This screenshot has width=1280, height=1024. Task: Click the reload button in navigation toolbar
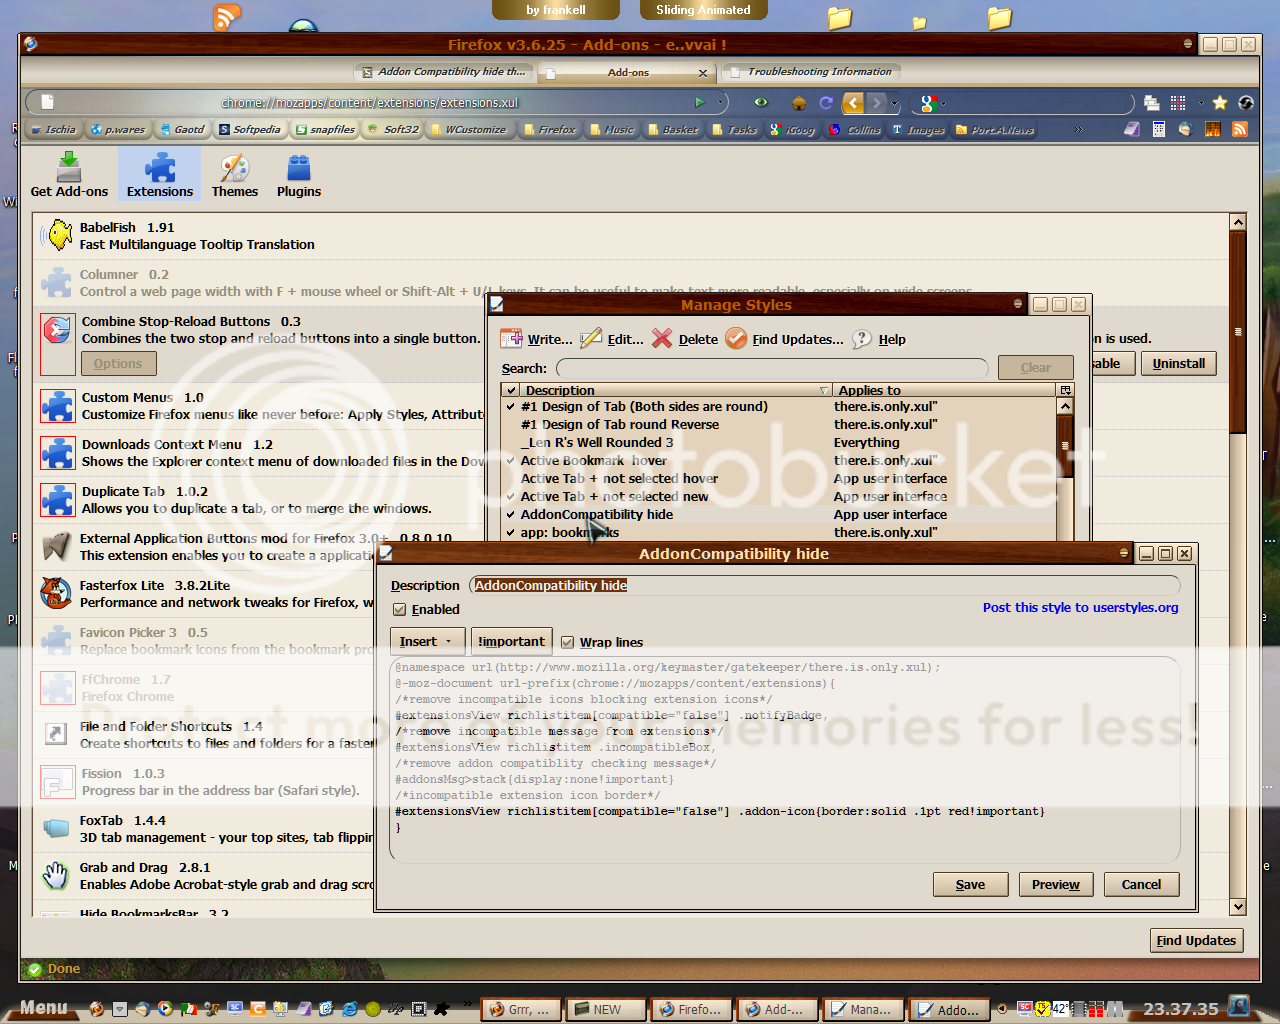826,102
